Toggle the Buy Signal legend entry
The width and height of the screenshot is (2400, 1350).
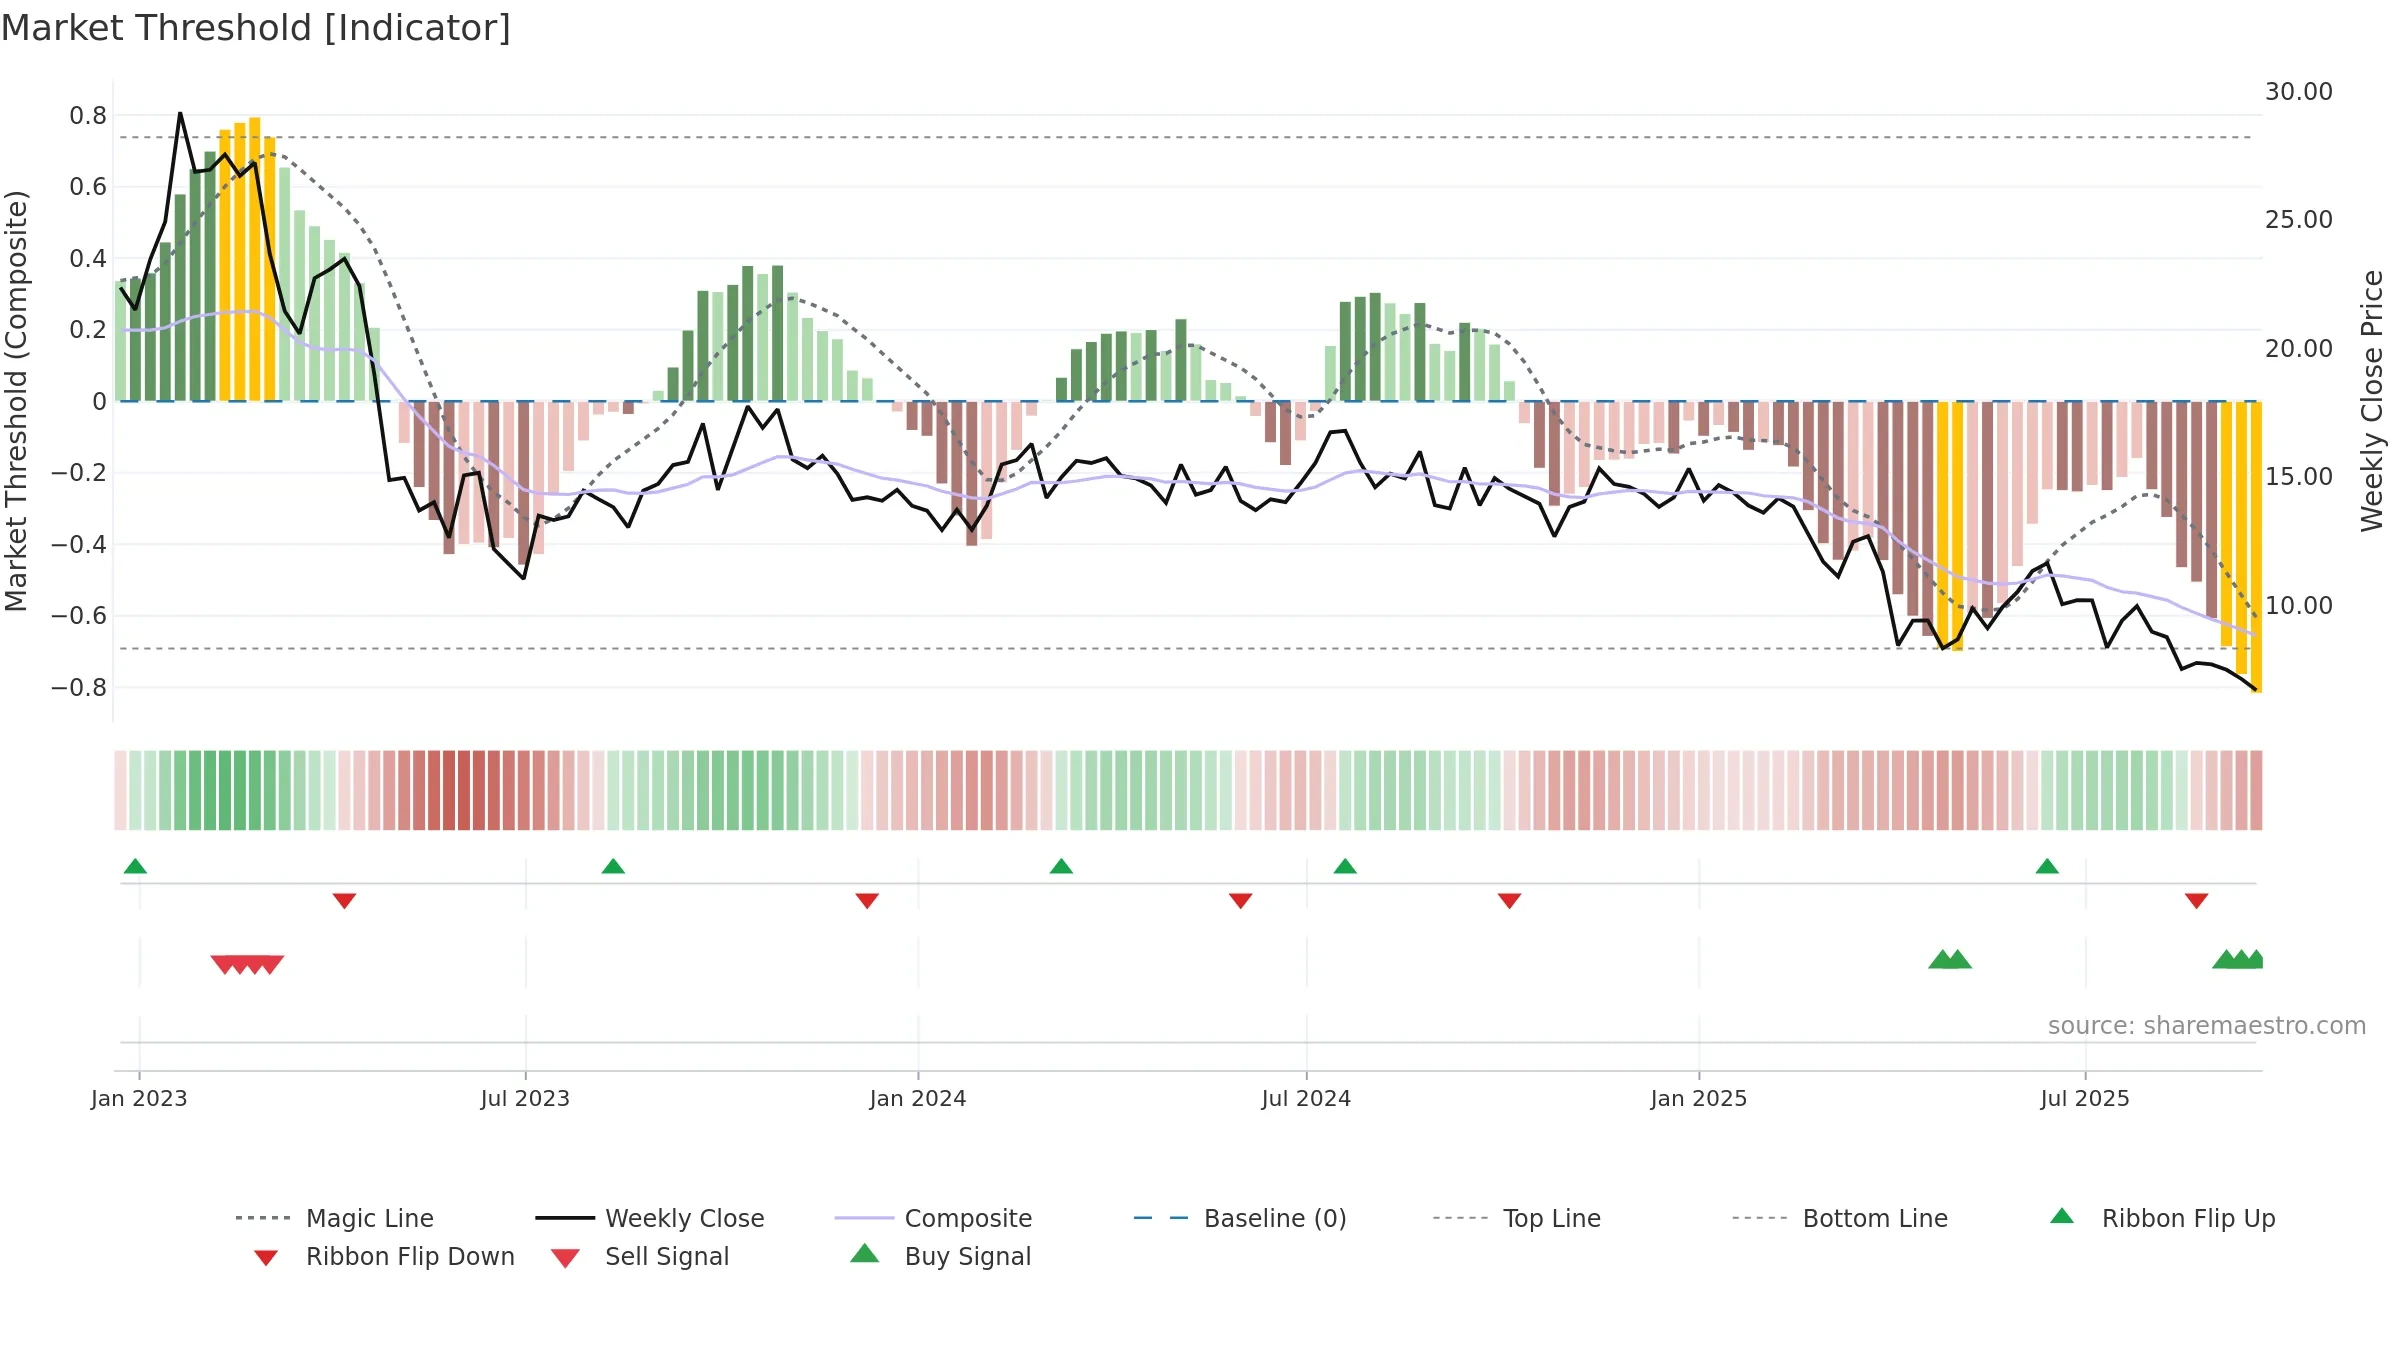pos(940,1256)
